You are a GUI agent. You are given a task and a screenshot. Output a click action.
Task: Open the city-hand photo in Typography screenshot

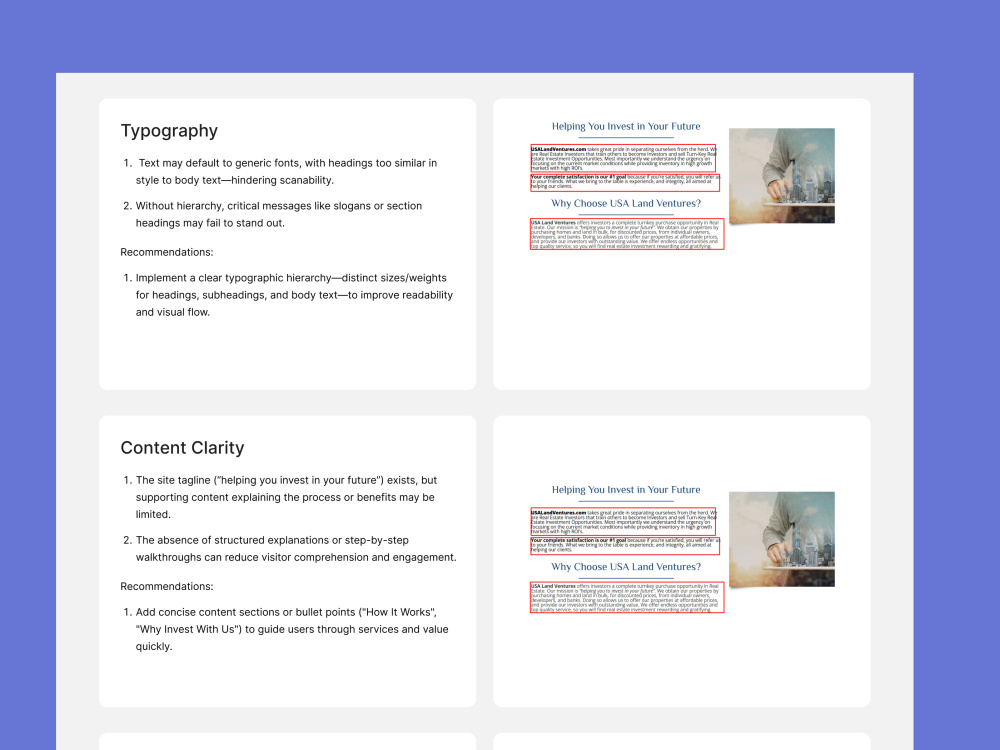click(782, 176)
